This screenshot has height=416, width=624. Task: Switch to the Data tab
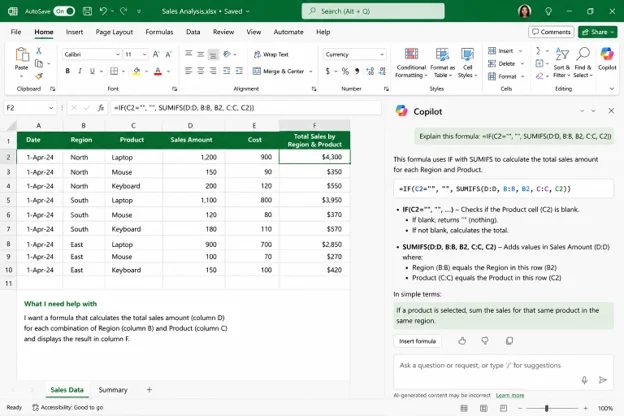coord(193,32)
